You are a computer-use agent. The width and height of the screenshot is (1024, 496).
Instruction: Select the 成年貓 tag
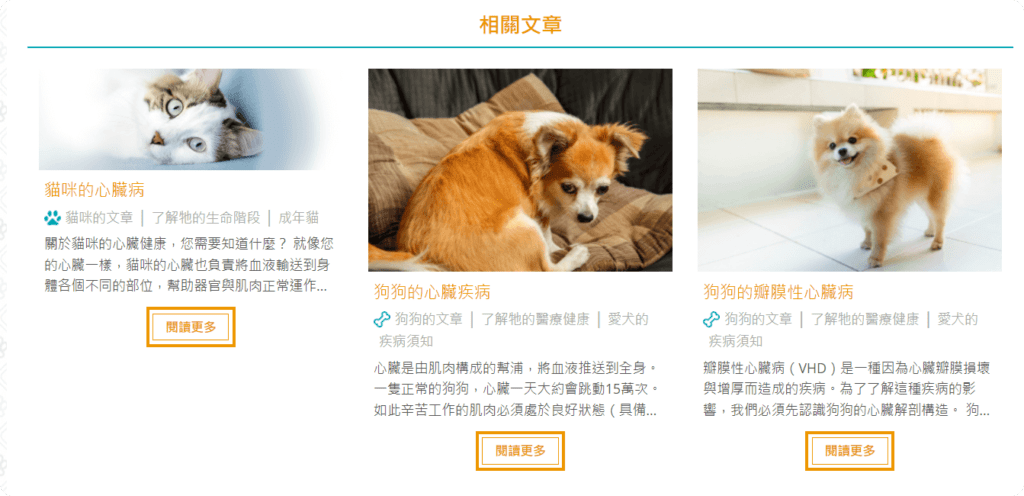[299, 218]
